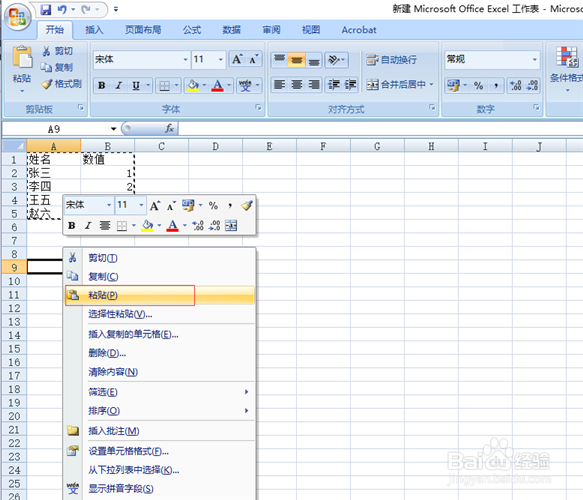Decrease indent in alignment group
Screen dimensions: 583x500
(x=334, y=85)
